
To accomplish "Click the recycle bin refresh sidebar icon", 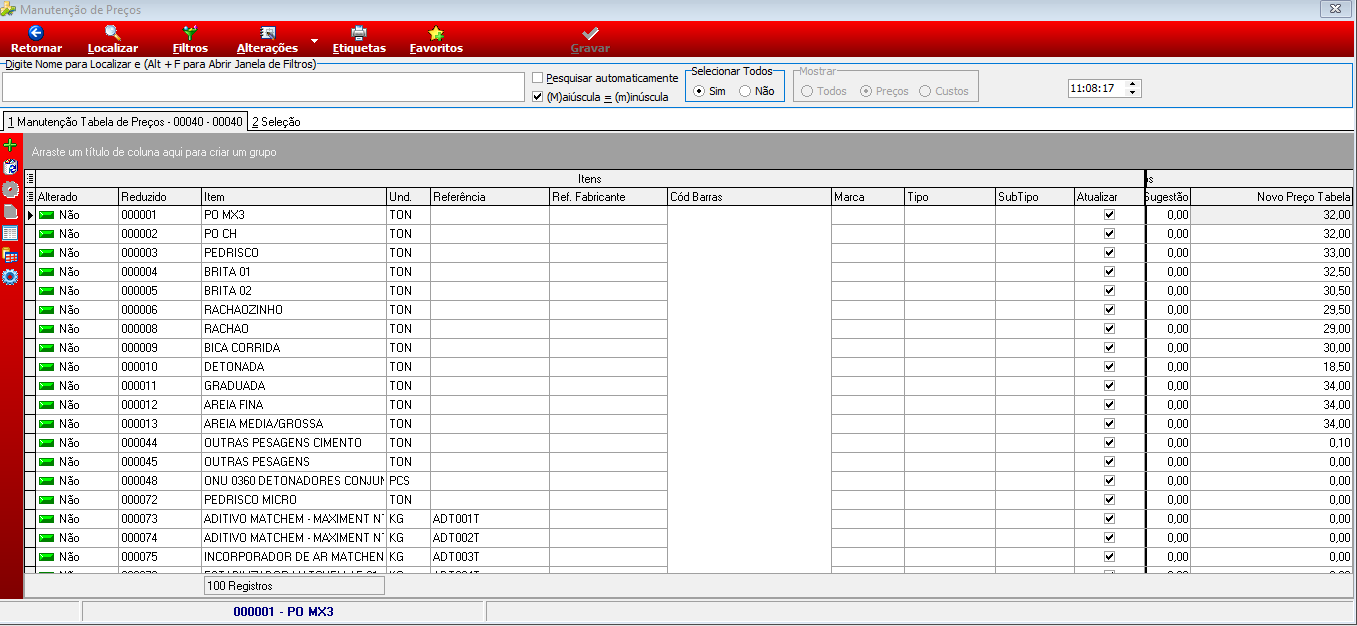I will click(x=10, y=167).
